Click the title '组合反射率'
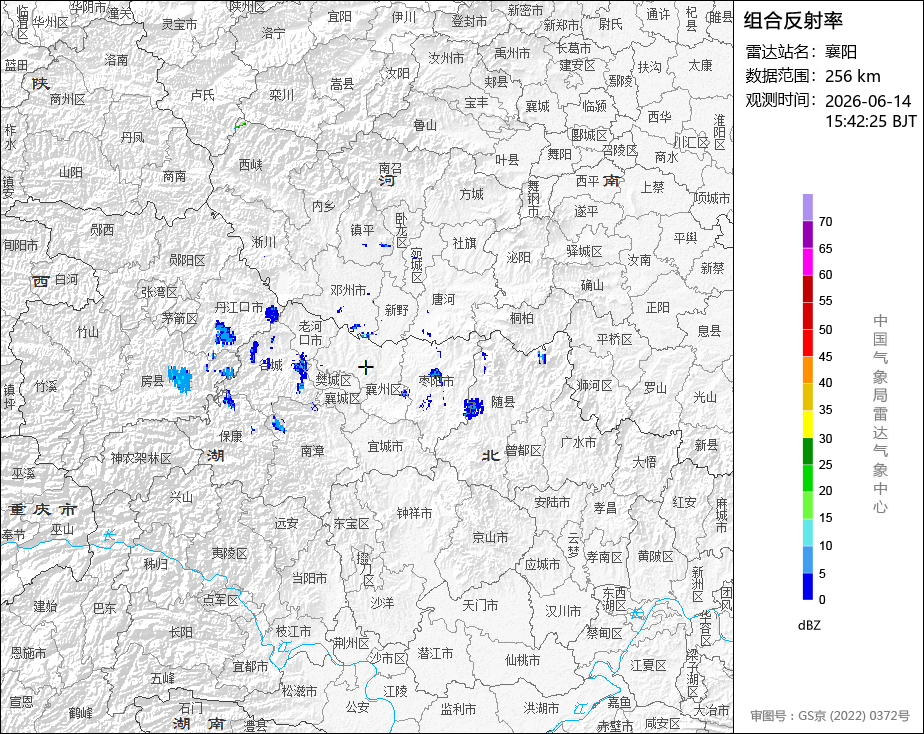 pos(793,21)
